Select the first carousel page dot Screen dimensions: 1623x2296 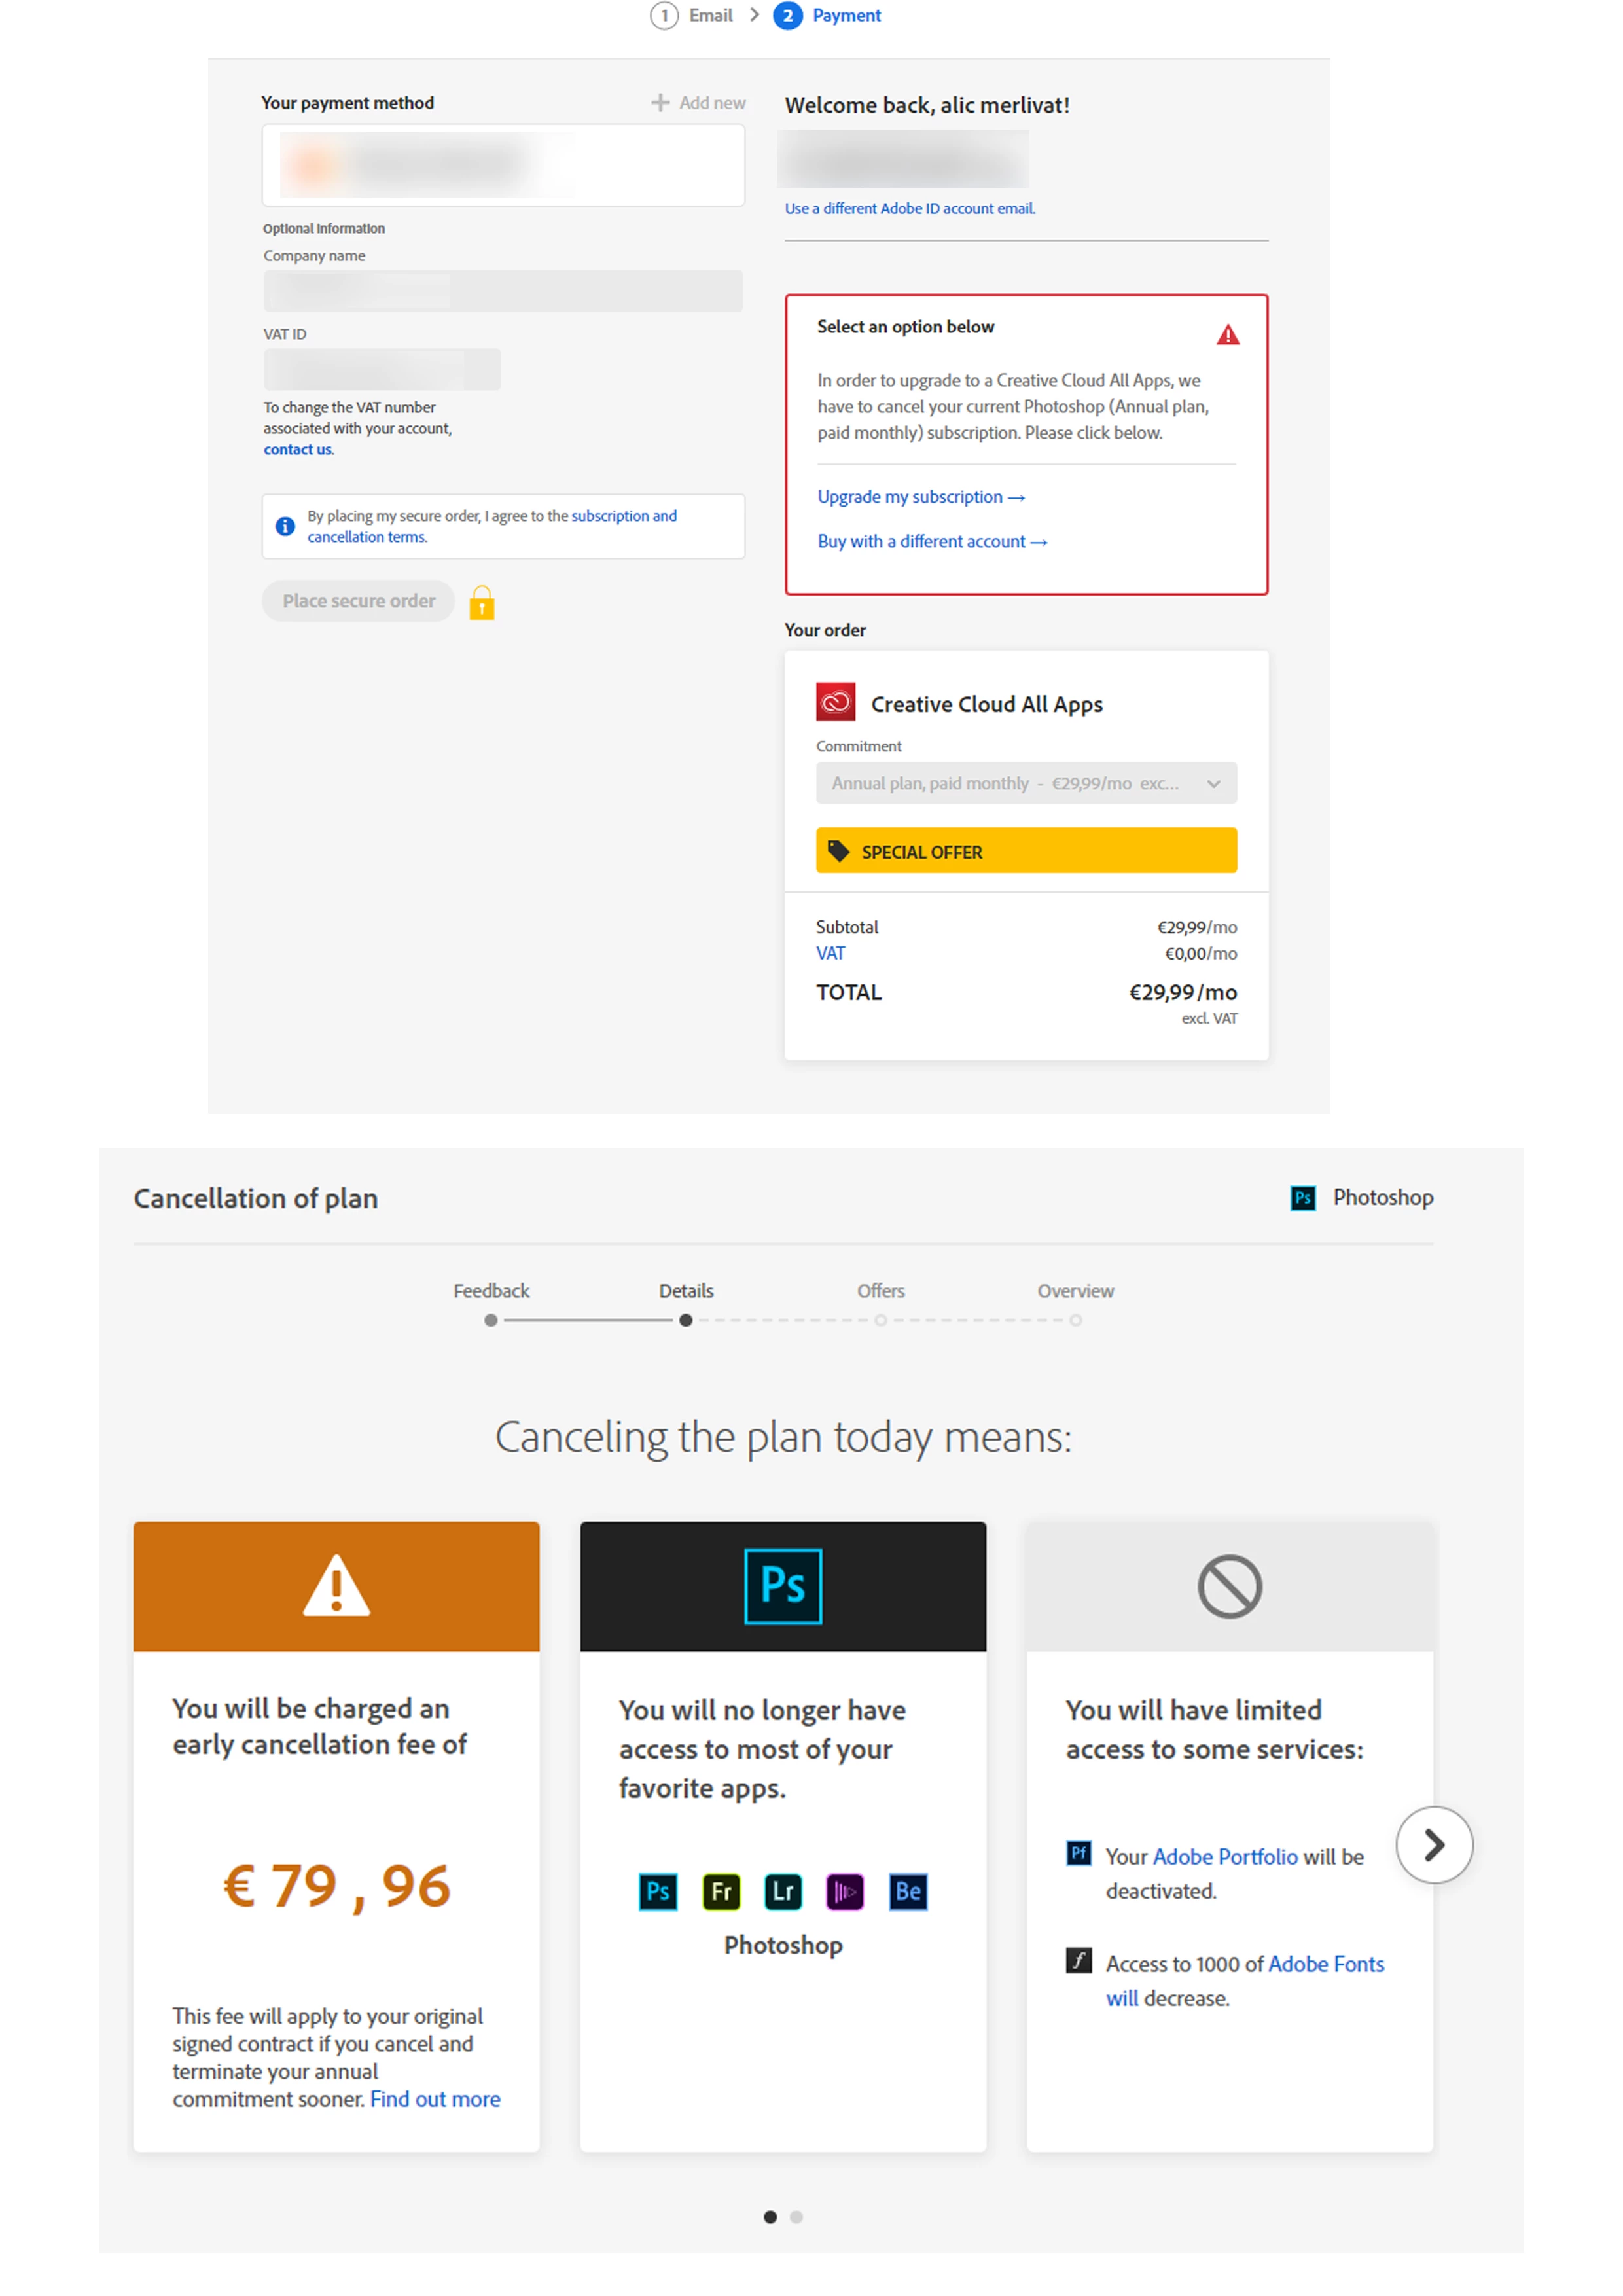[769, 2217]
